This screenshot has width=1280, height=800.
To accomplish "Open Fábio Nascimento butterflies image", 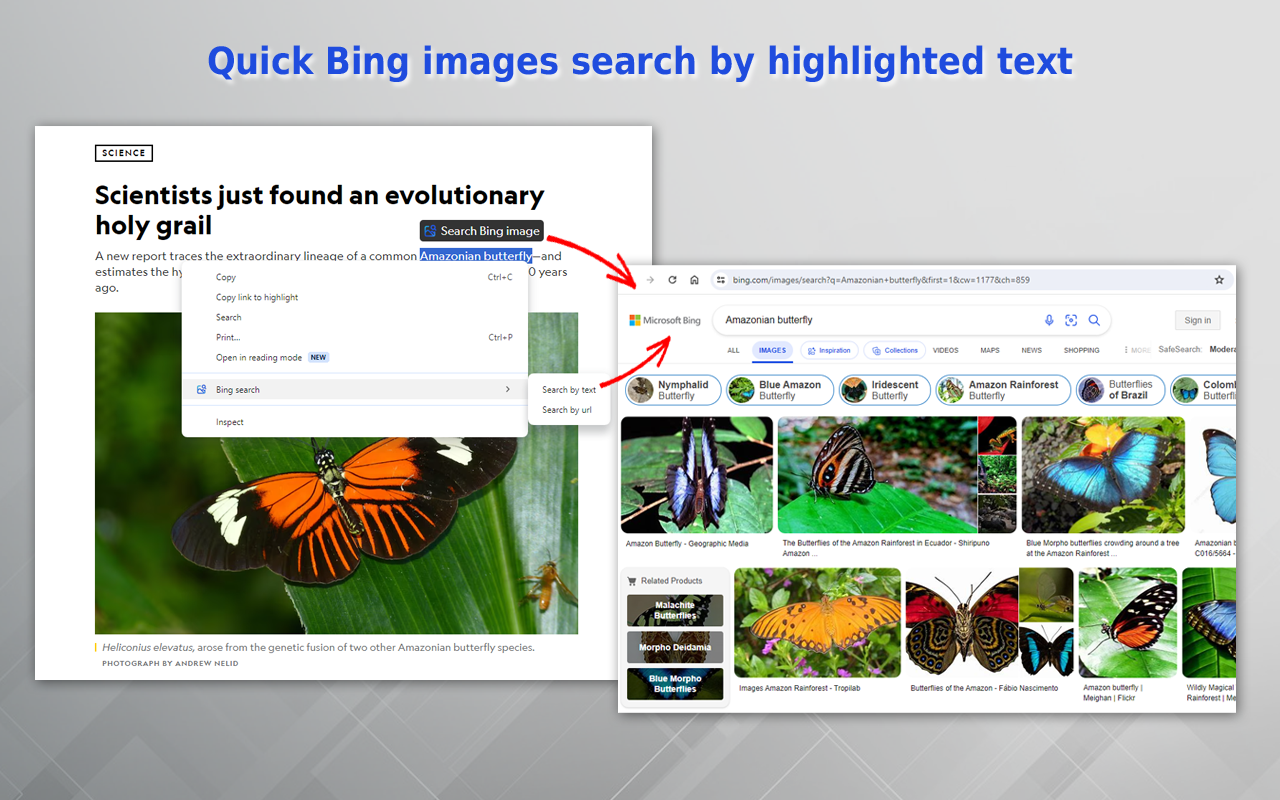I will click(990, 623).
